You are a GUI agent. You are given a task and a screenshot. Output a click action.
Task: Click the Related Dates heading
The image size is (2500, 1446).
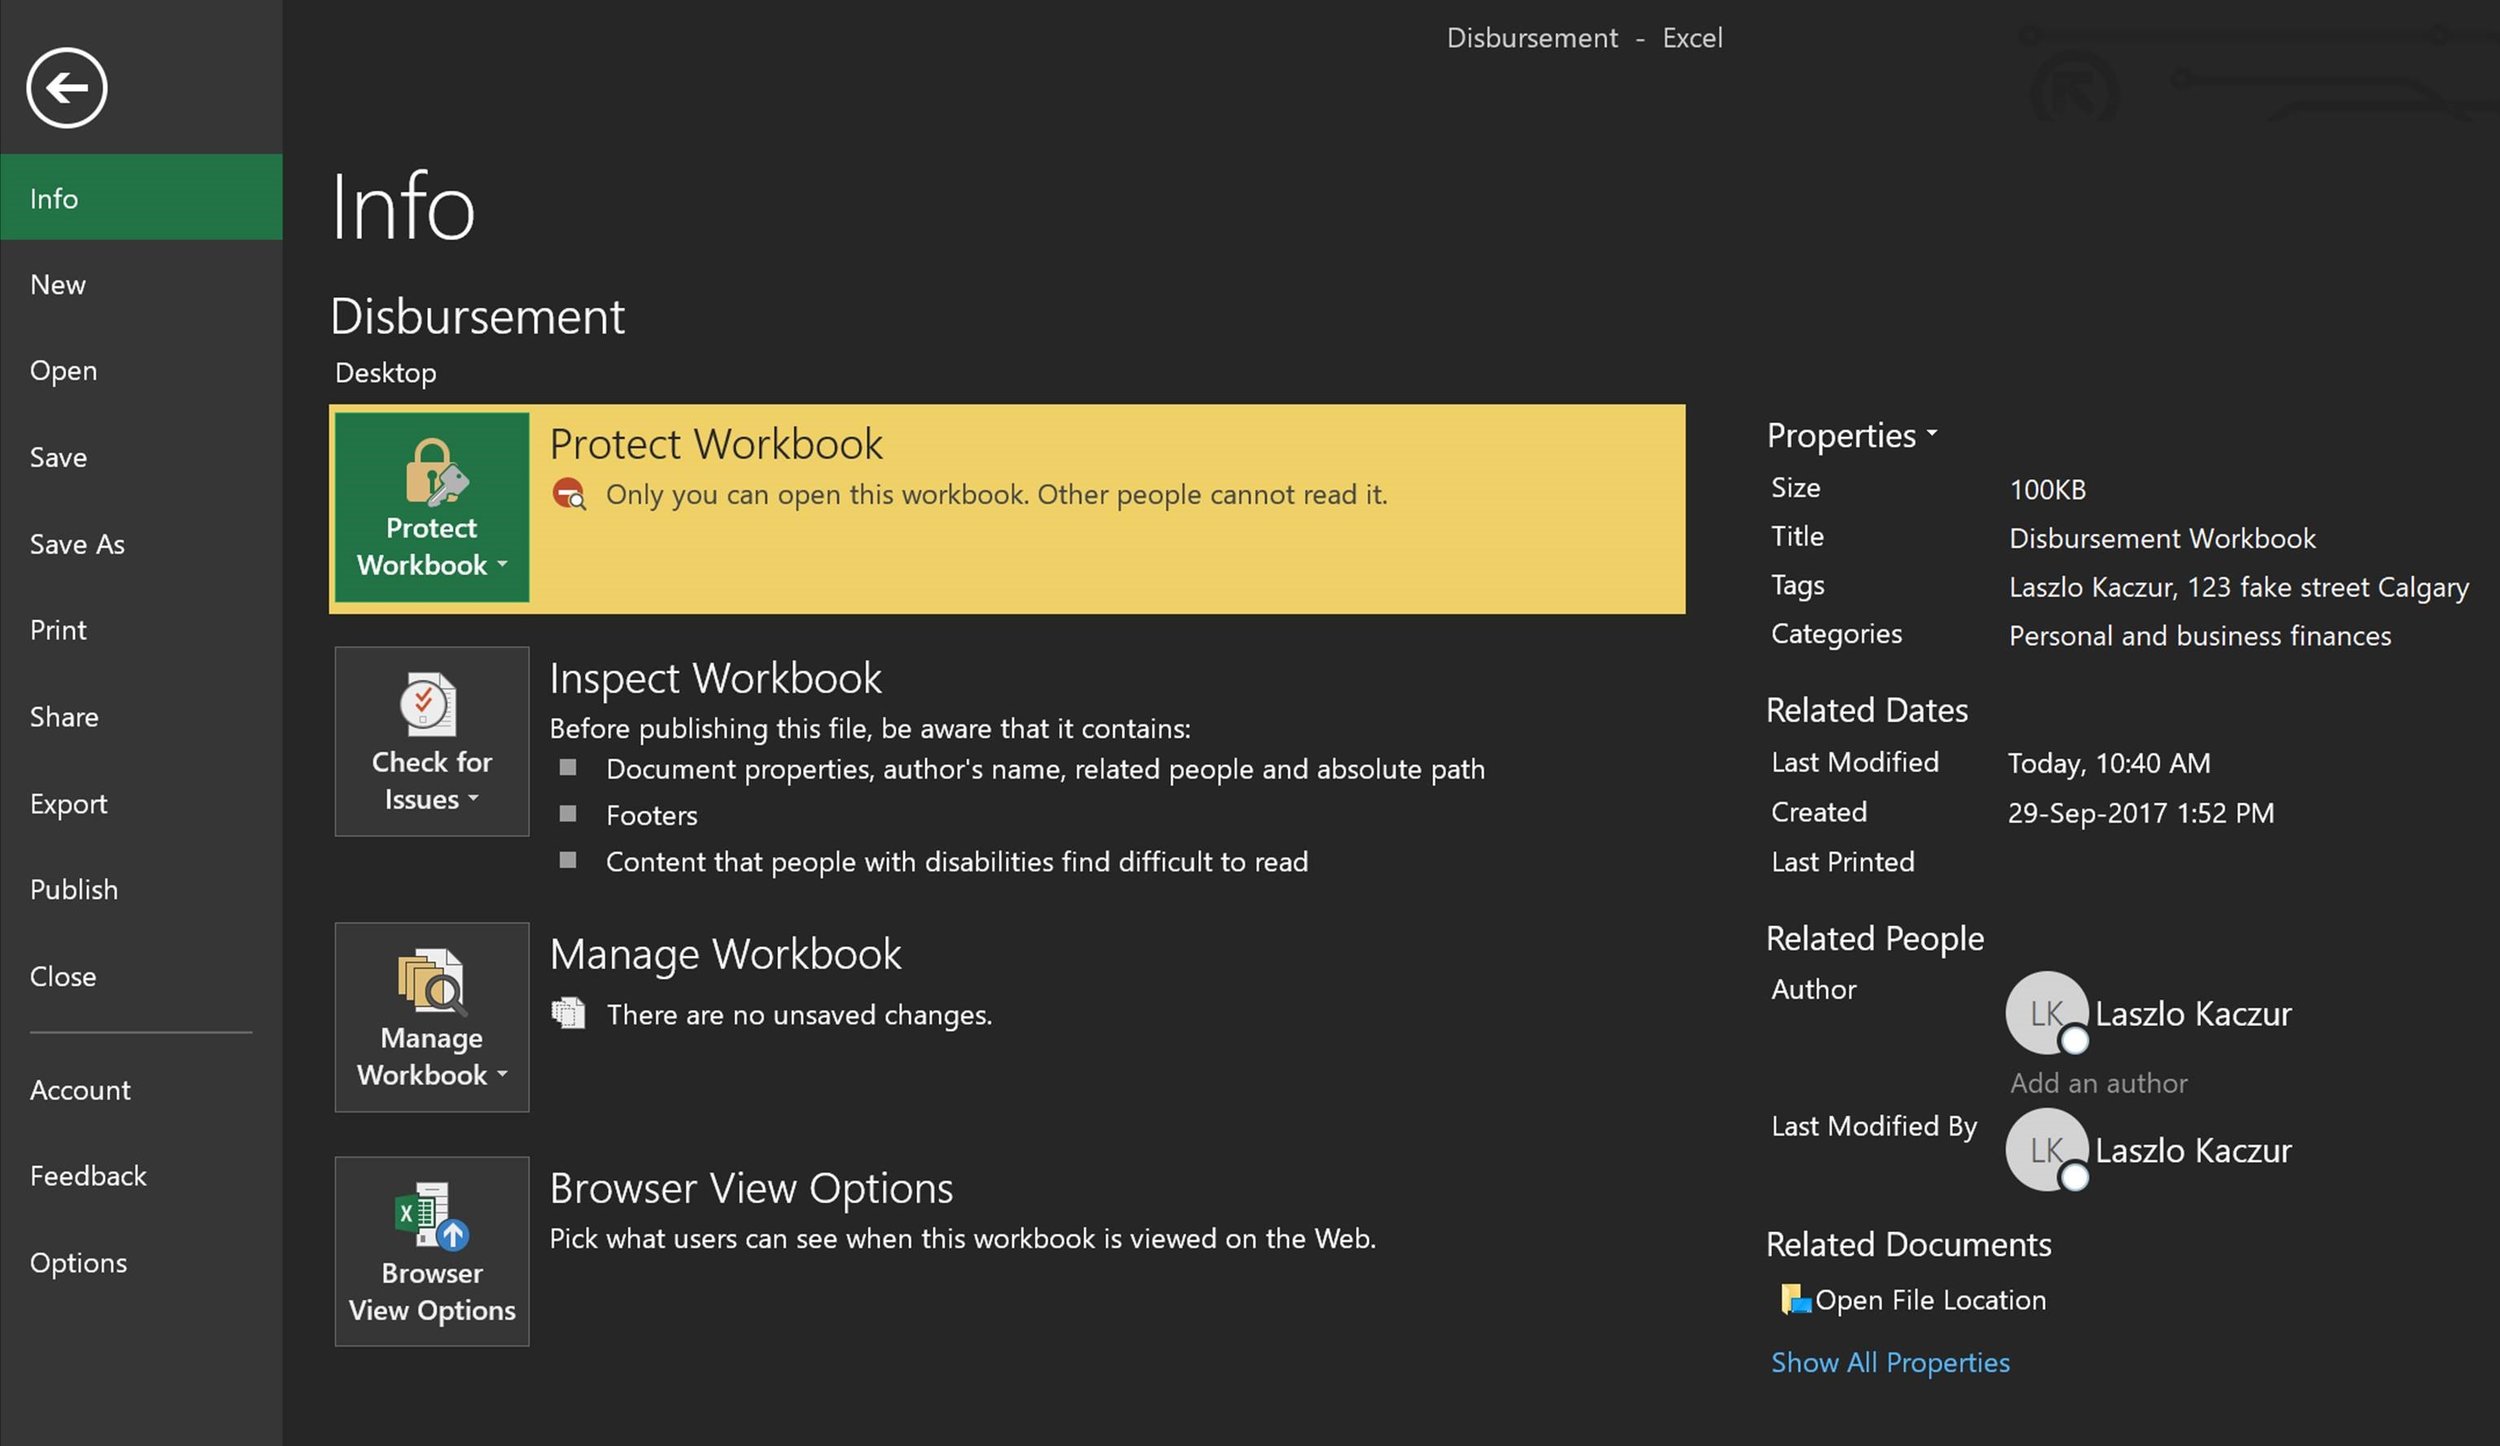click(1867, 710)
